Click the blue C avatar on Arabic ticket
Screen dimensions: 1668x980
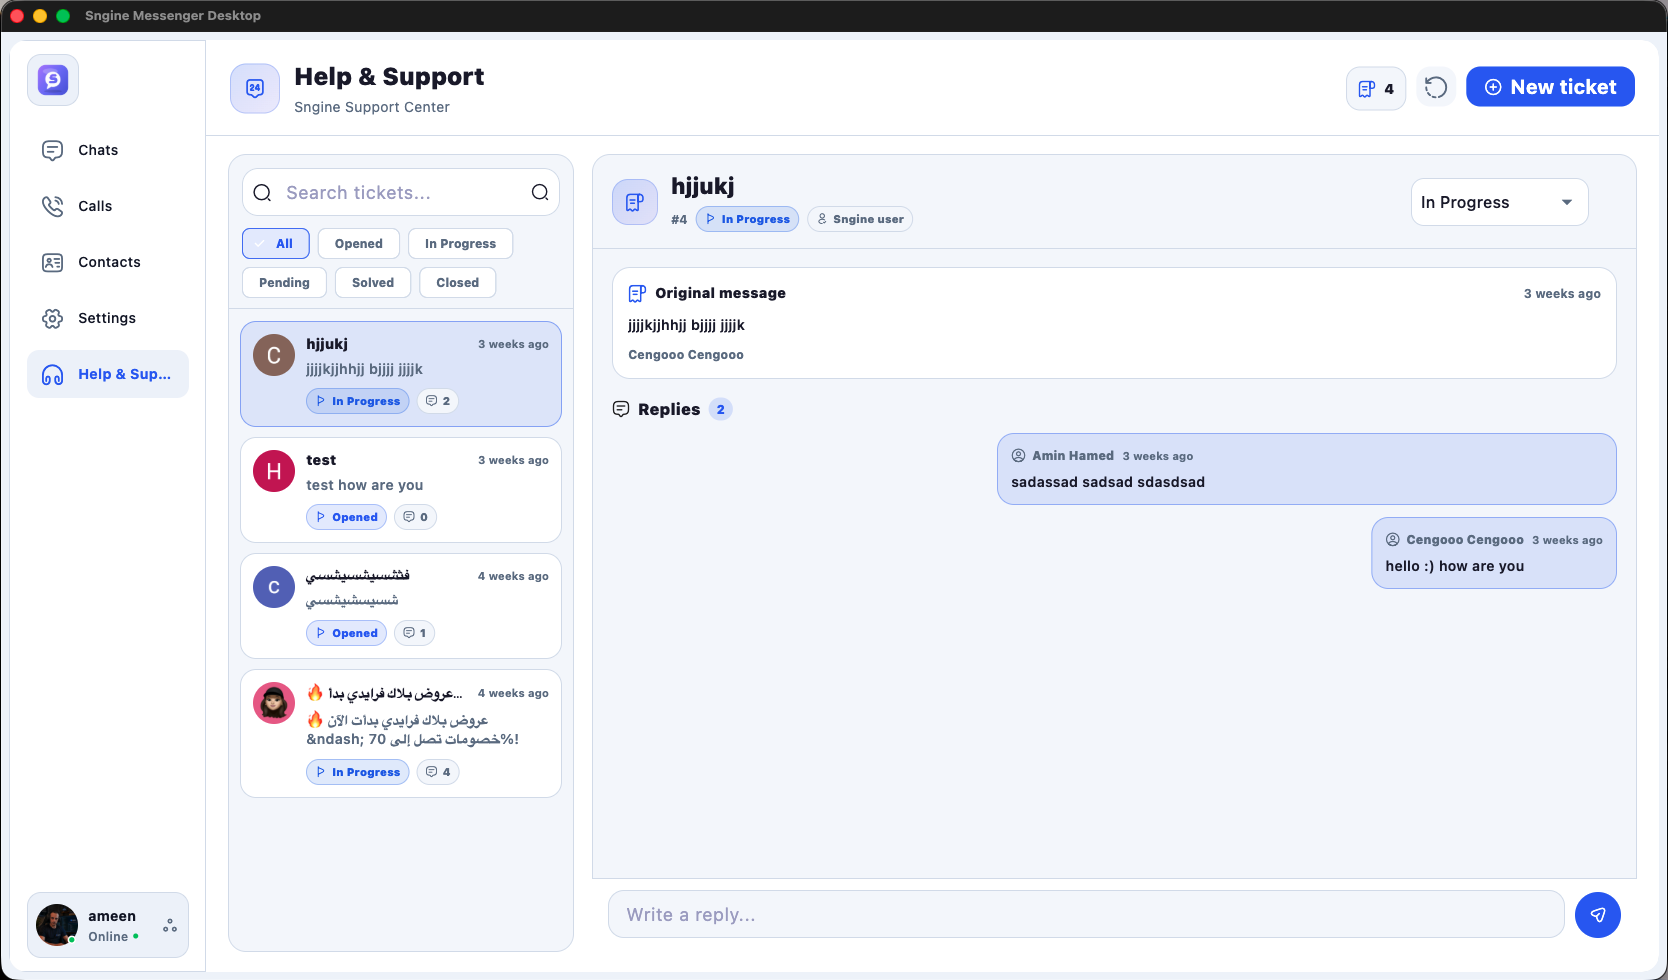pos(274,587)
